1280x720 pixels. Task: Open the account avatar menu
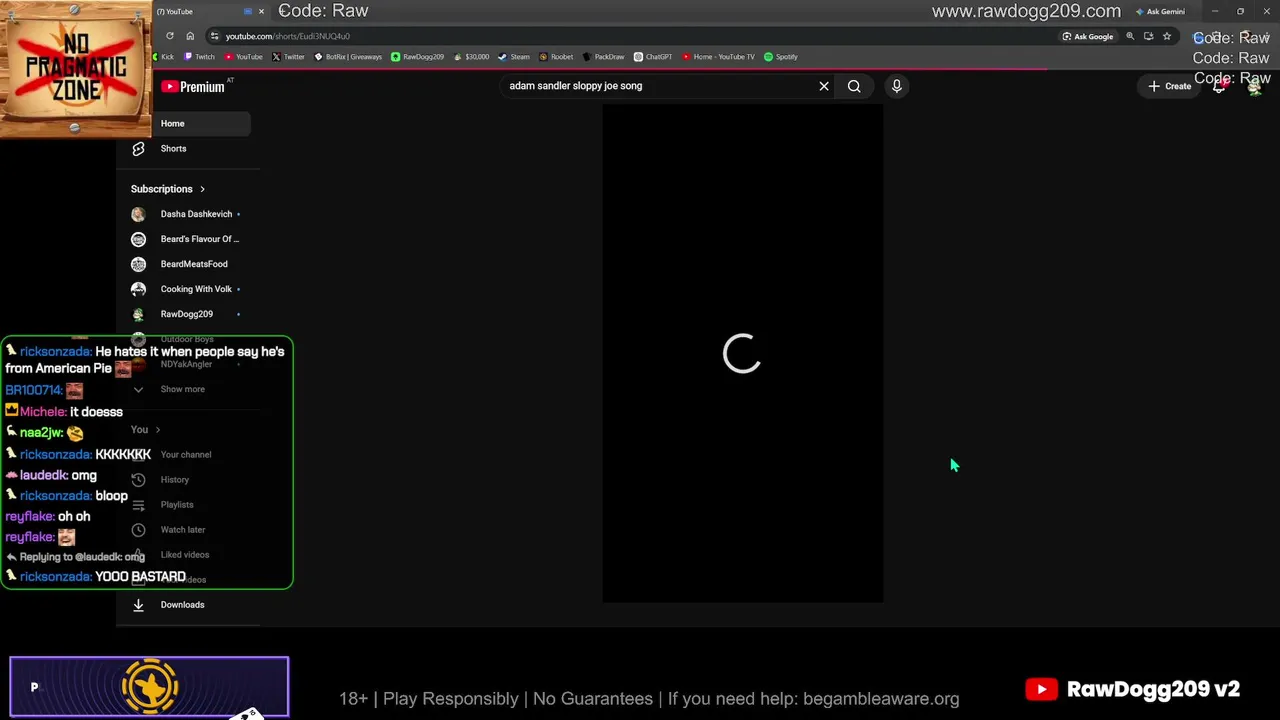pos(1254,86)
